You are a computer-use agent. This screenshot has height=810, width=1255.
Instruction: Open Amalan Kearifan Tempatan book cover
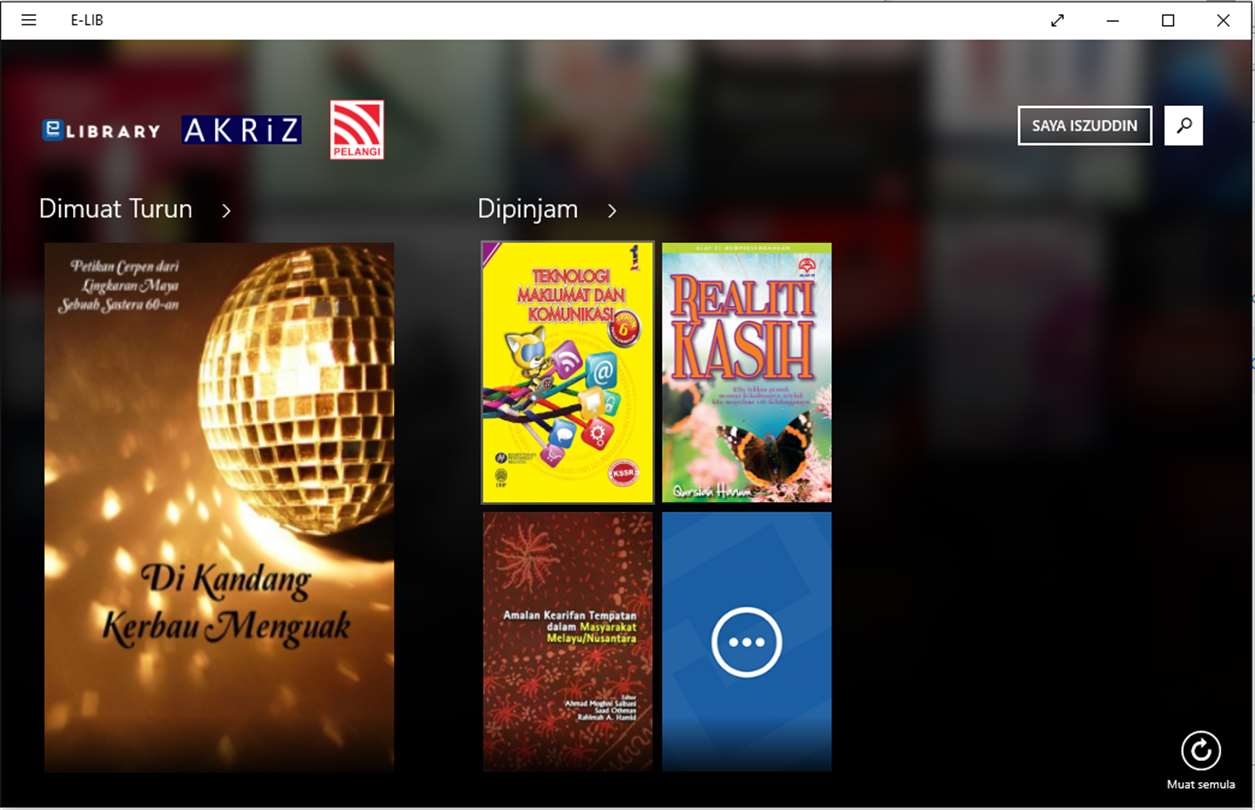coord(568,642)
